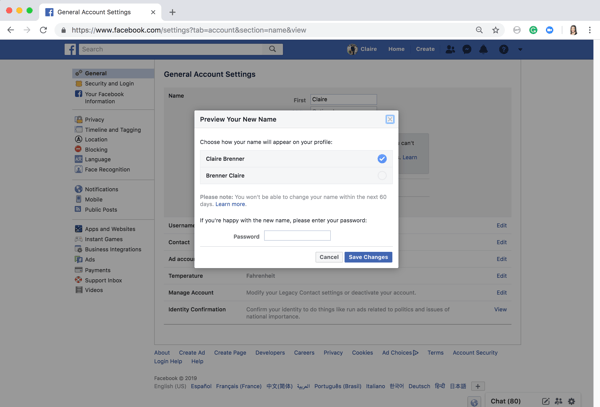
Task: Open the Friend Requests icon
Action: (x=450, y=49)
